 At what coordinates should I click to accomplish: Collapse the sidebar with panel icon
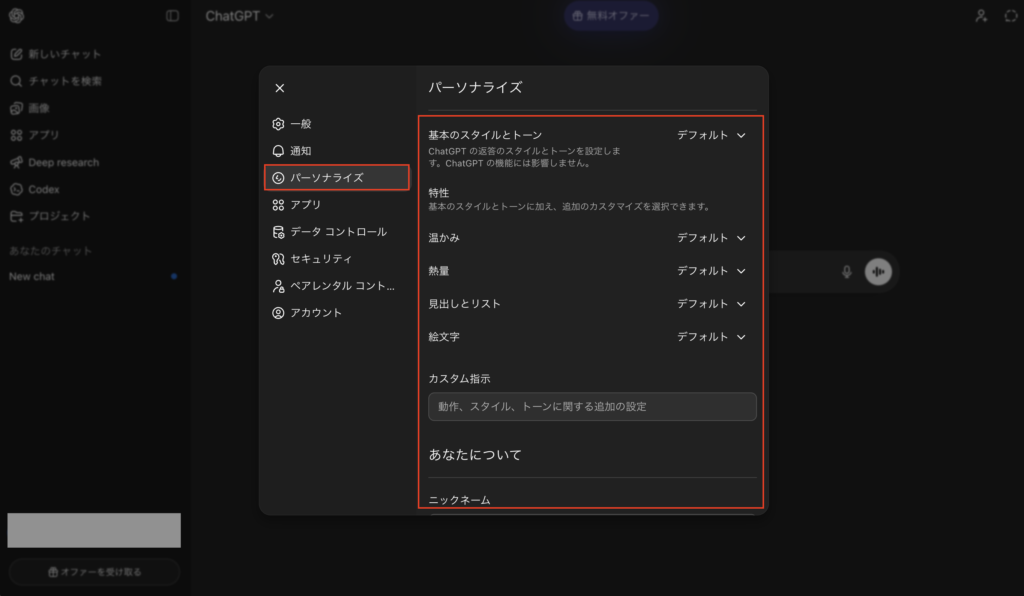point(172,16)
